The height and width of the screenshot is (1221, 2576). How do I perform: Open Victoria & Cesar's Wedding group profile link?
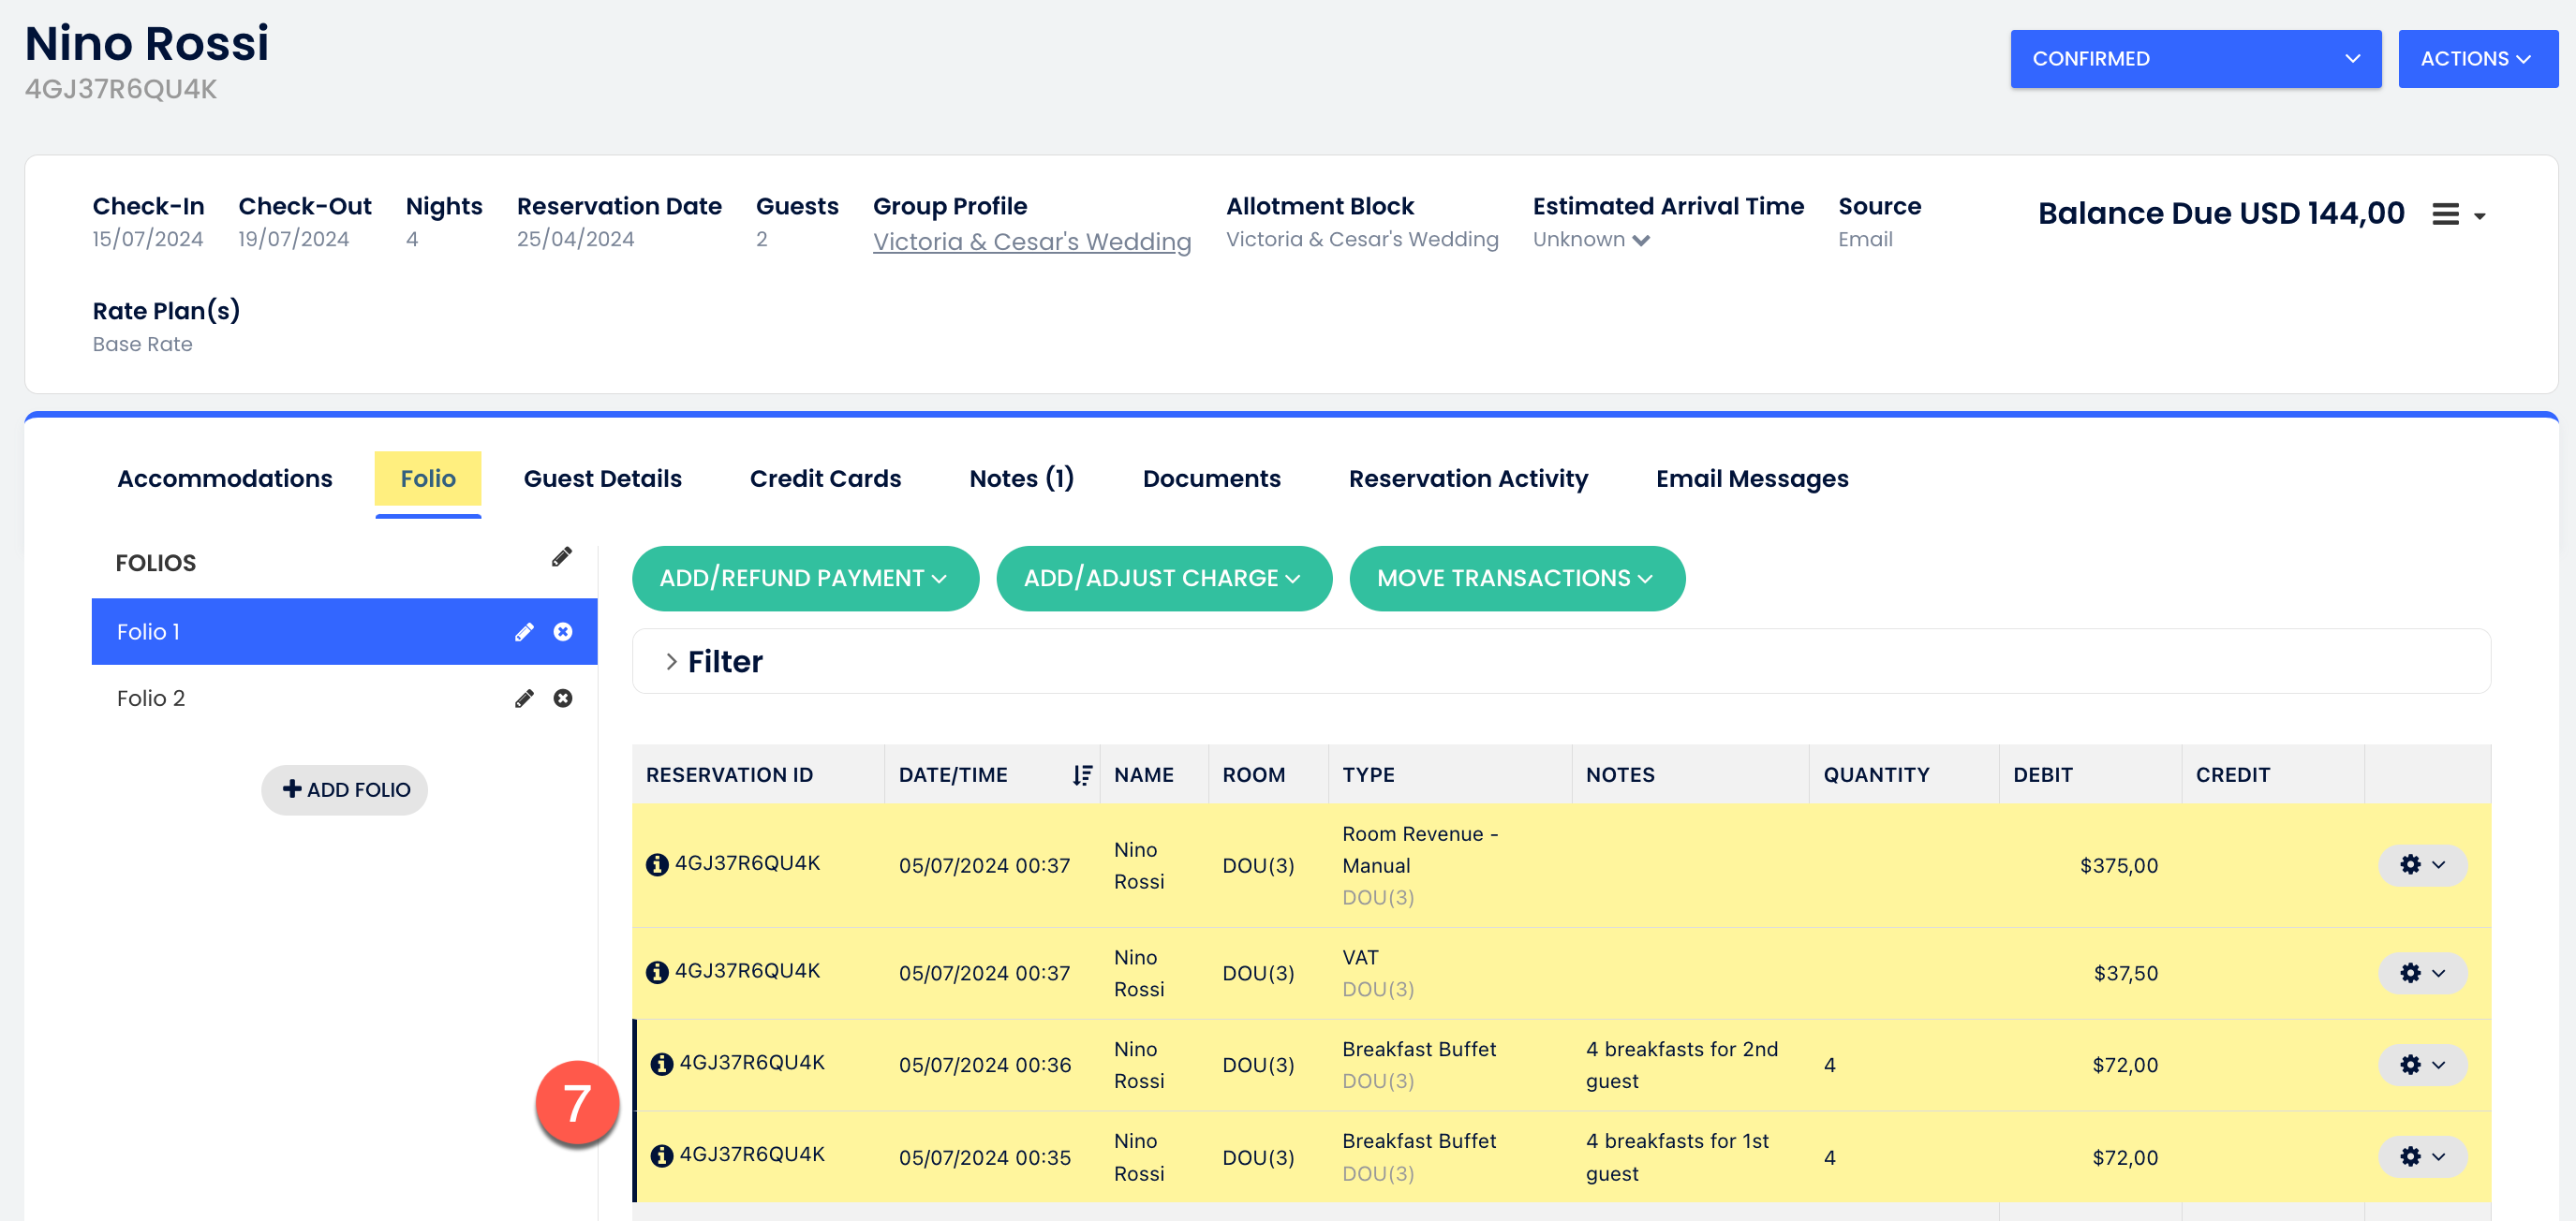1031,242
